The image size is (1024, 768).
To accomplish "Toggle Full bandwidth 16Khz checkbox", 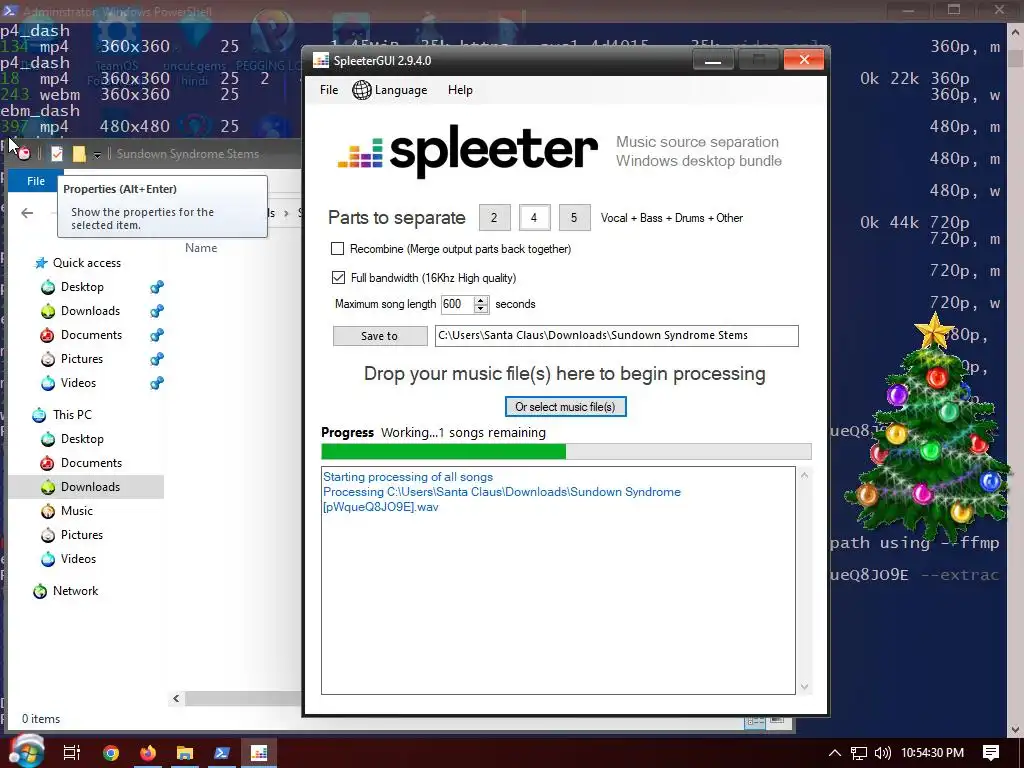I will (338, 278).
